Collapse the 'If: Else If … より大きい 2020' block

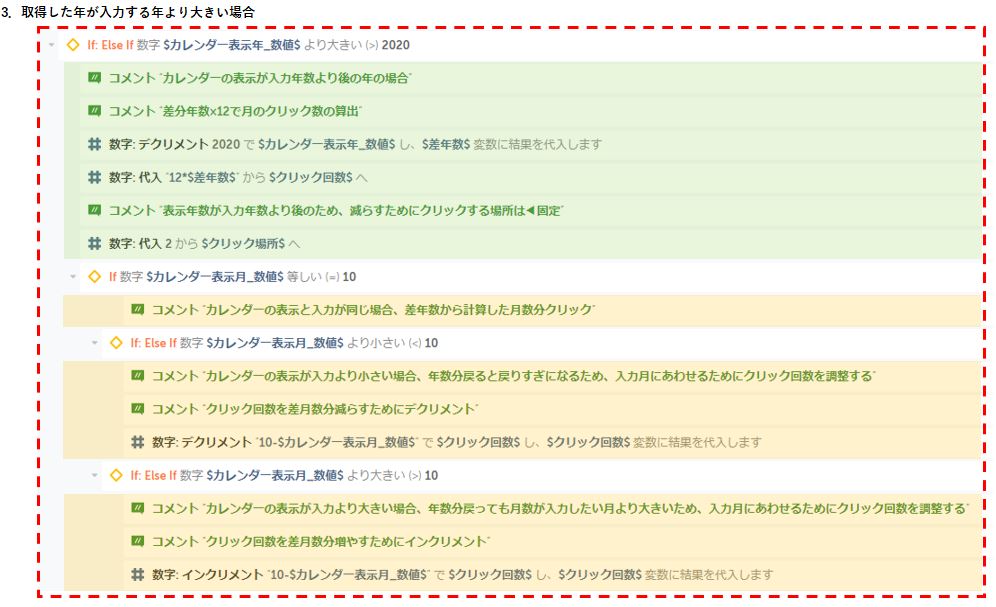point(51,45)
